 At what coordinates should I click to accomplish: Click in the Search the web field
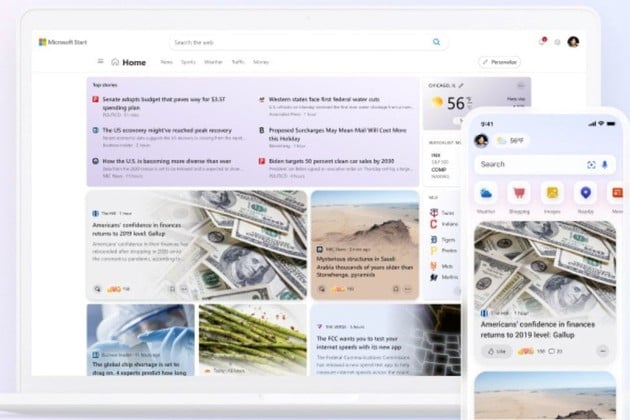point(300,42)
